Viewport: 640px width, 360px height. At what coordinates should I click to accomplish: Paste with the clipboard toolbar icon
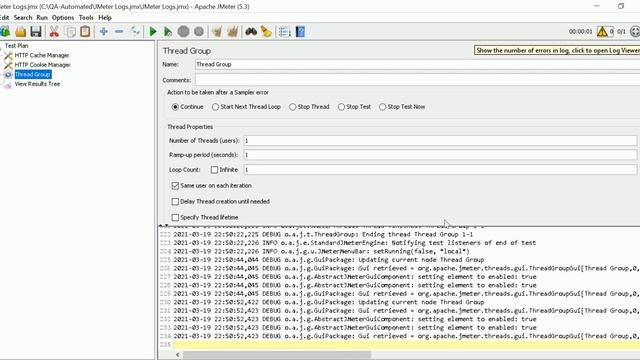pyautogui.click(x=85, y=31)
